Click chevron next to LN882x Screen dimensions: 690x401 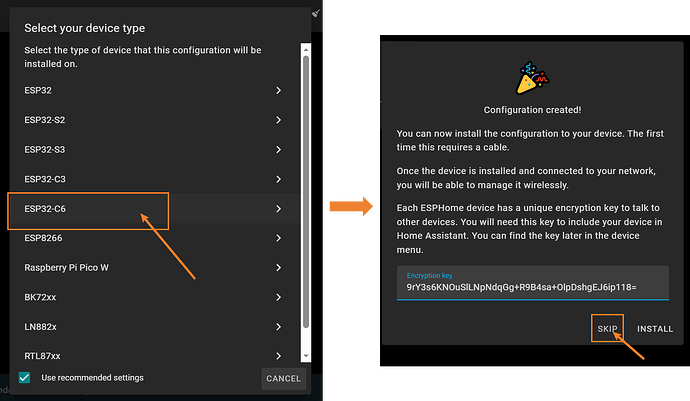pos(278,327)
